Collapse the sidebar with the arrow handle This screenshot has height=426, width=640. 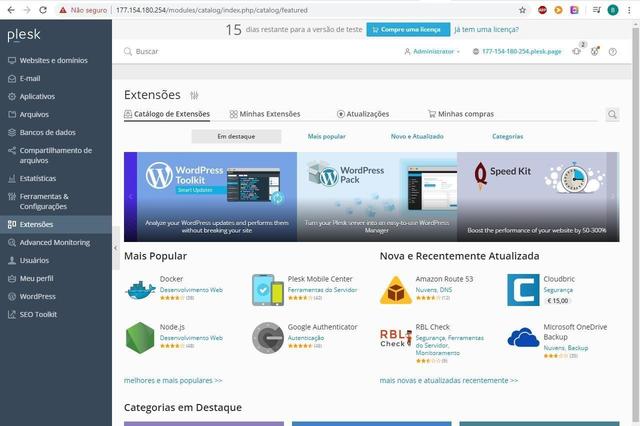116,248
